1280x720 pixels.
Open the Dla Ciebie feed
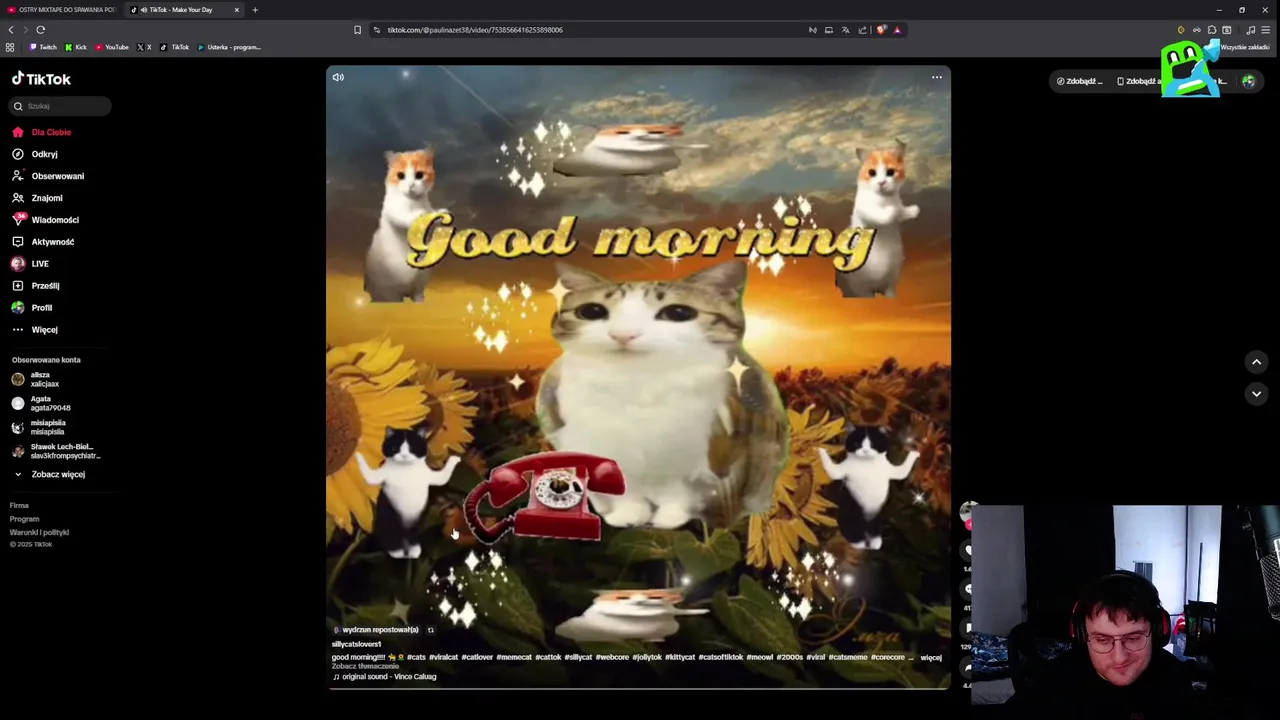[x=42, y=132]
